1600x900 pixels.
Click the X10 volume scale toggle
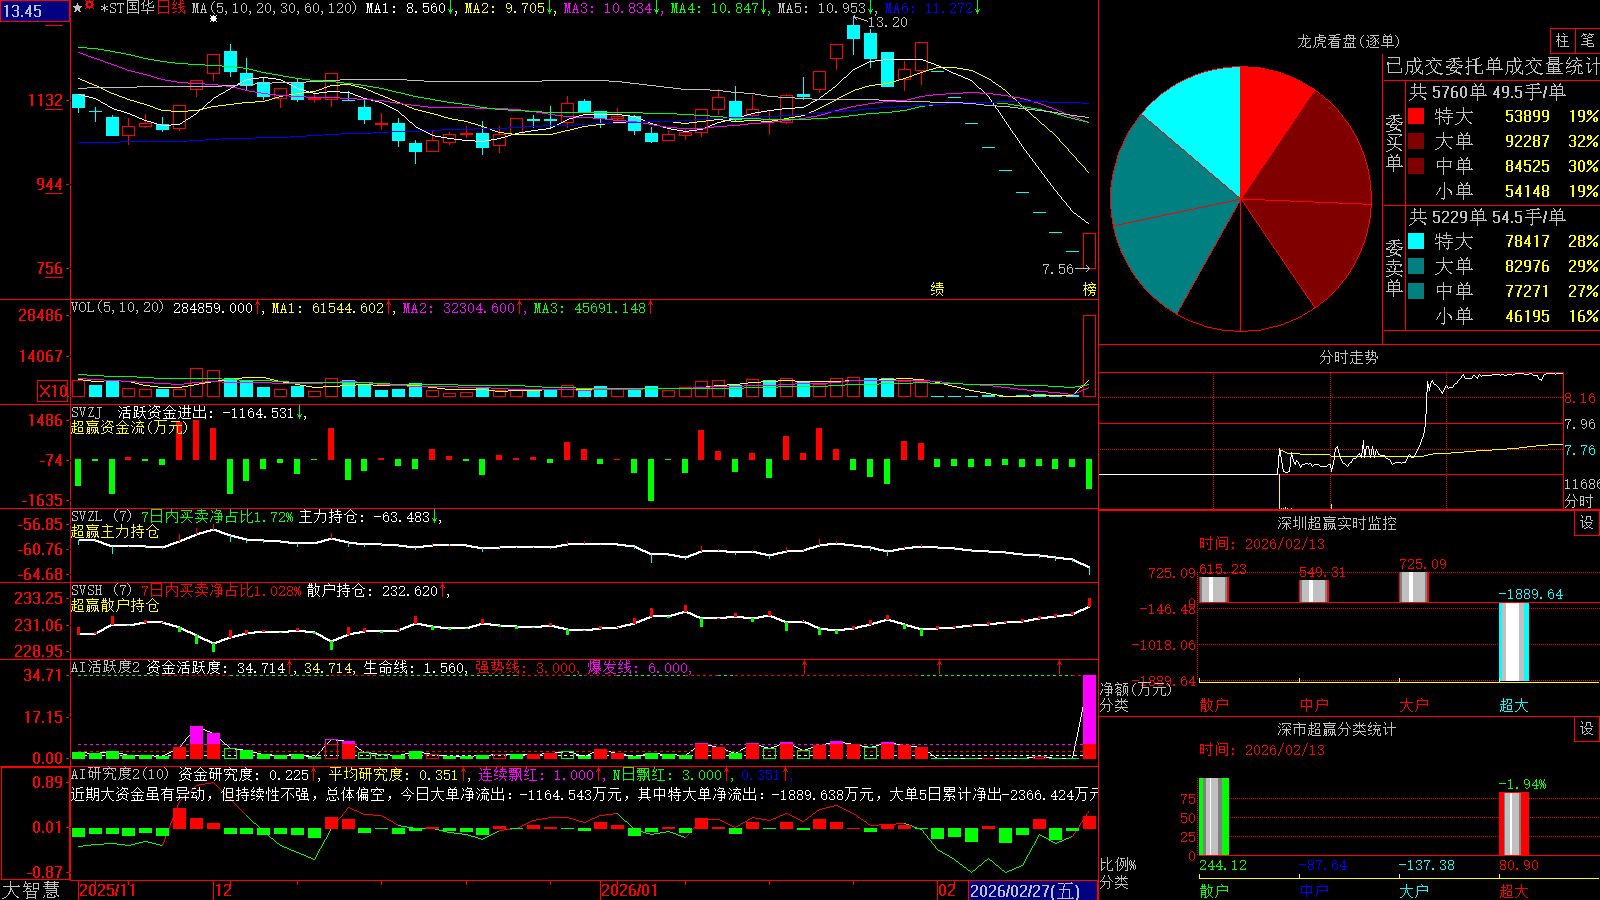(53, 391)
